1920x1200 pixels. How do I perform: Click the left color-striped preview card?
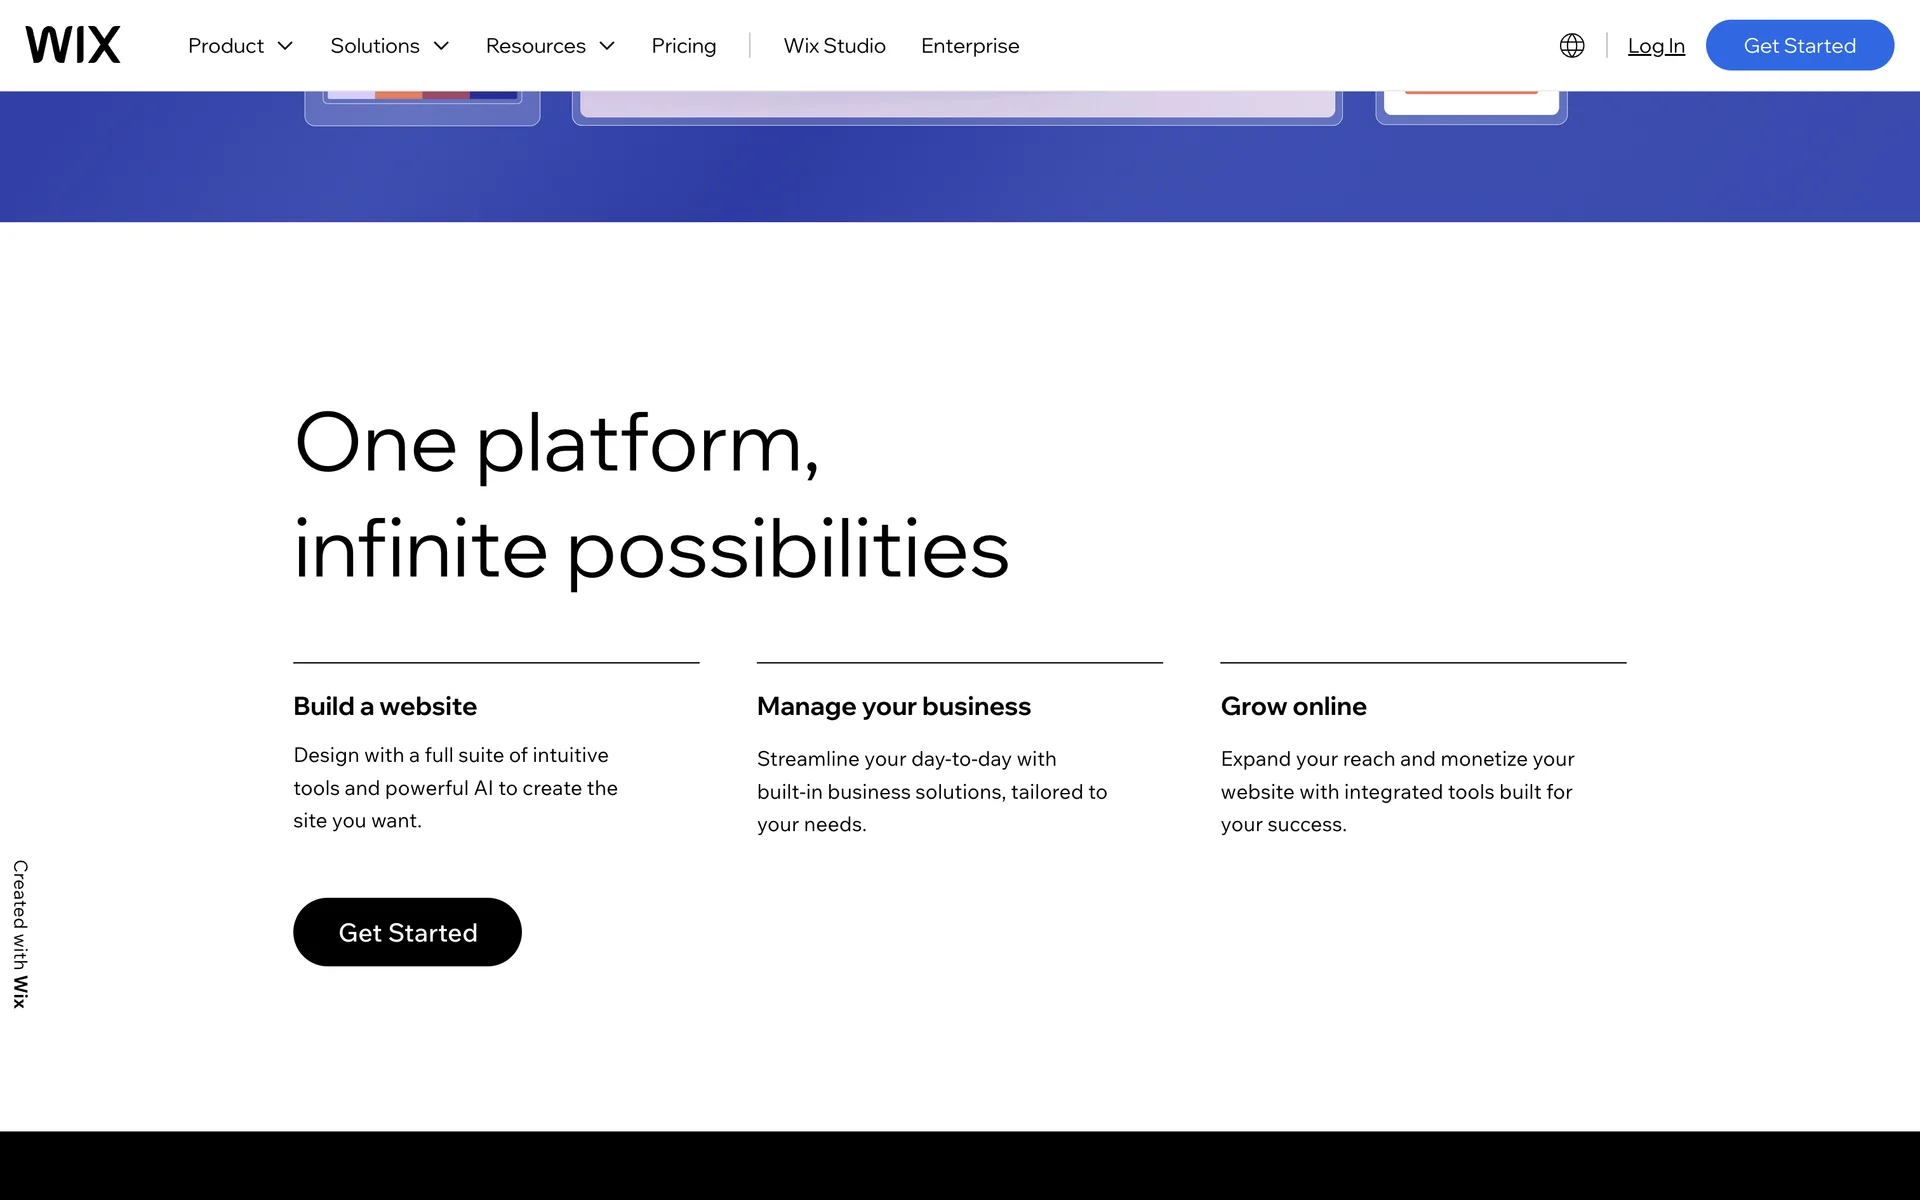point(422,106)
